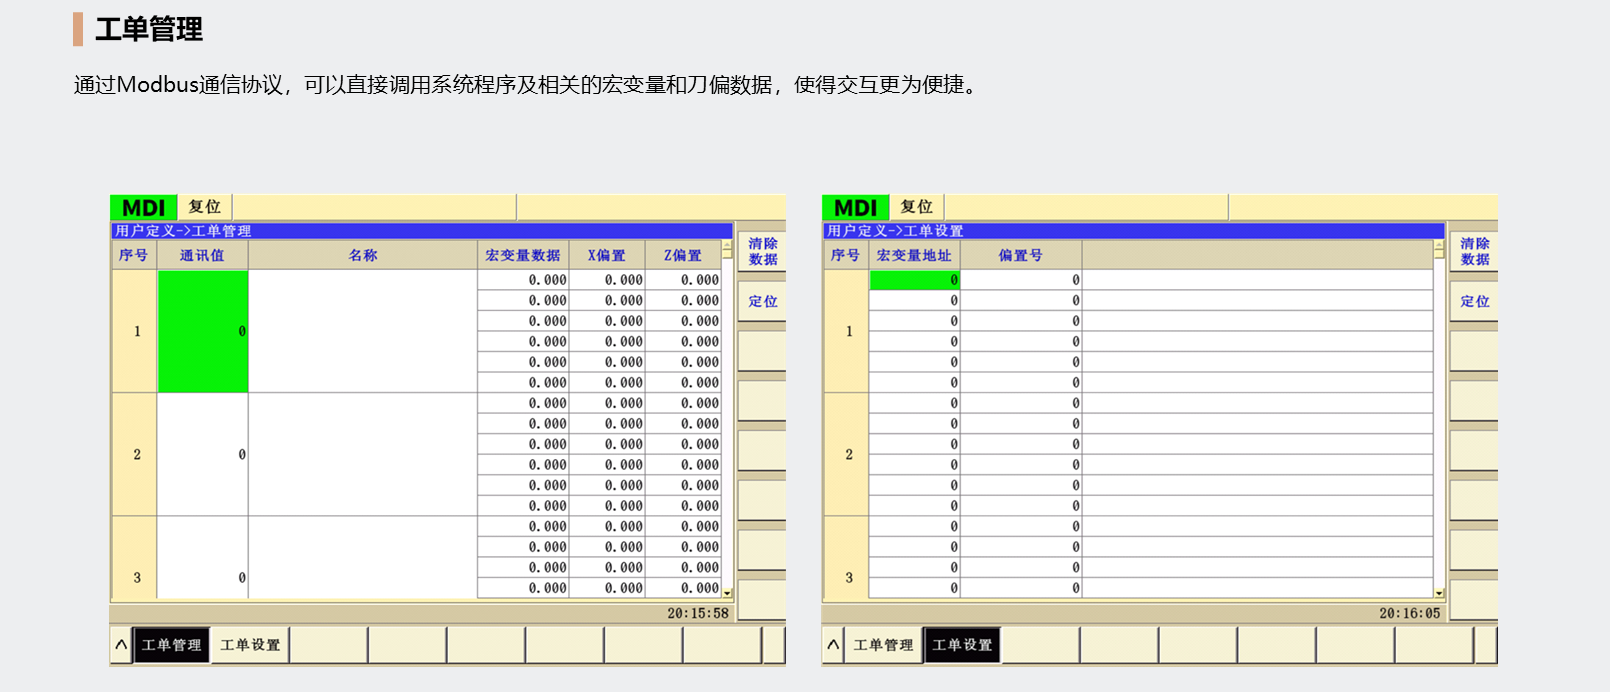
Task: Click the 宏变量数据 column header
Action: tap(522, 255)
